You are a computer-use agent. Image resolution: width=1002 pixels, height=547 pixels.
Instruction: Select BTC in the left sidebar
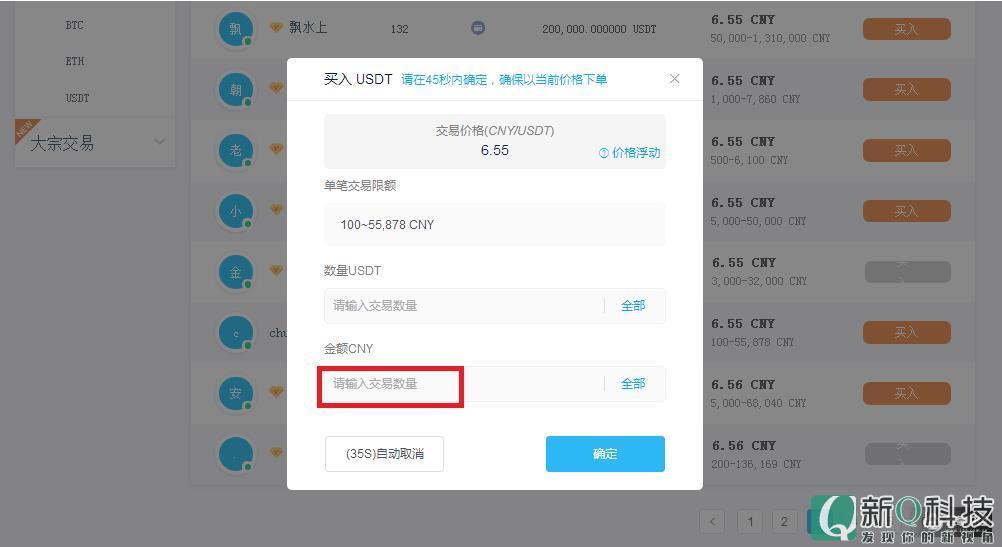click(x=75, y=26)
